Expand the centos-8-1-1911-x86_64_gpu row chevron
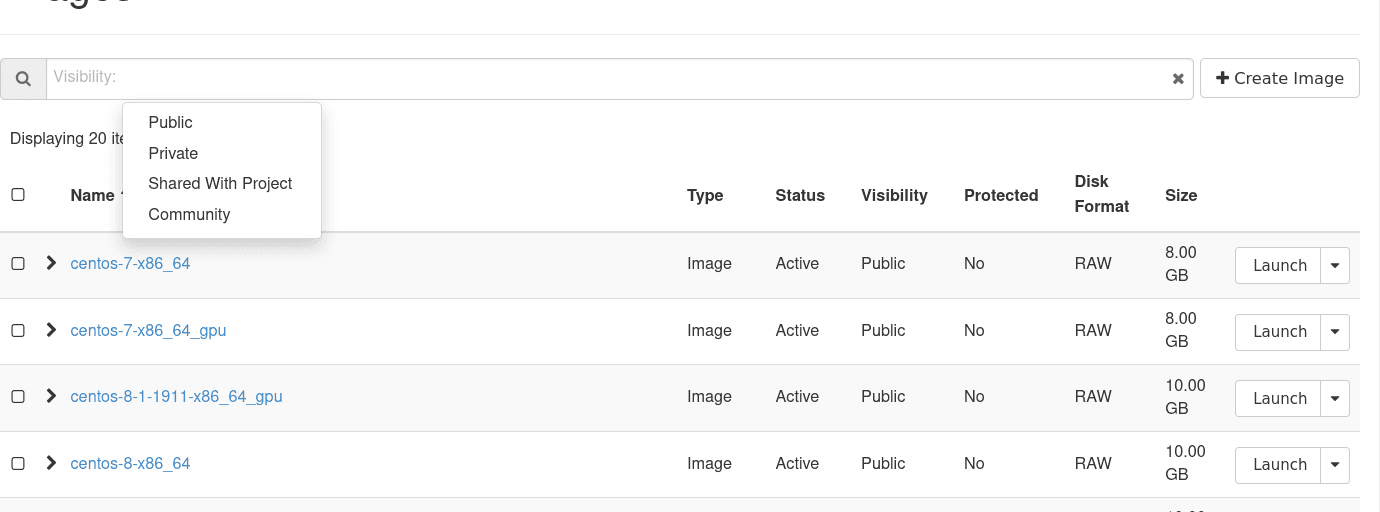The width and height of the screenshot is (1380, 512). (x=51, y=396)
